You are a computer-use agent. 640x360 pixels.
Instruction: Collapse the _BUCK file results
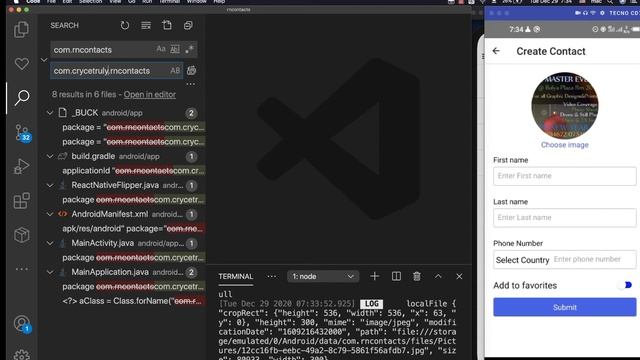coord(49,113)
